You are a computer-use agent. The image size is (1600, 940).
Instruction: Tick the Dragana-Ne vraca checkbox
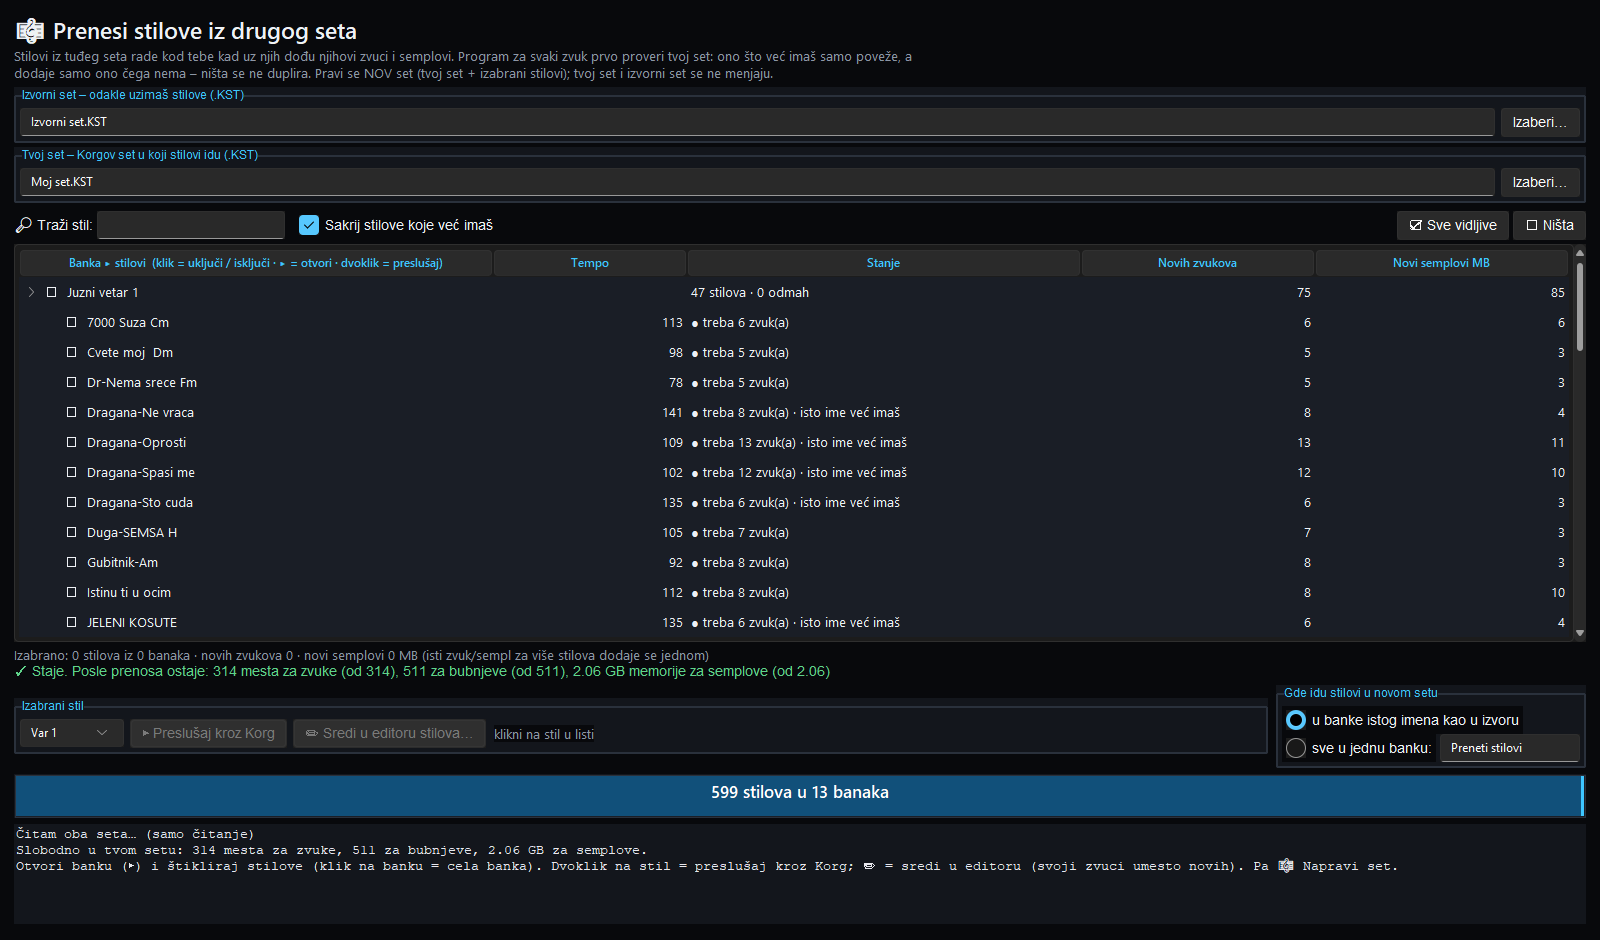tap(72, 412)
